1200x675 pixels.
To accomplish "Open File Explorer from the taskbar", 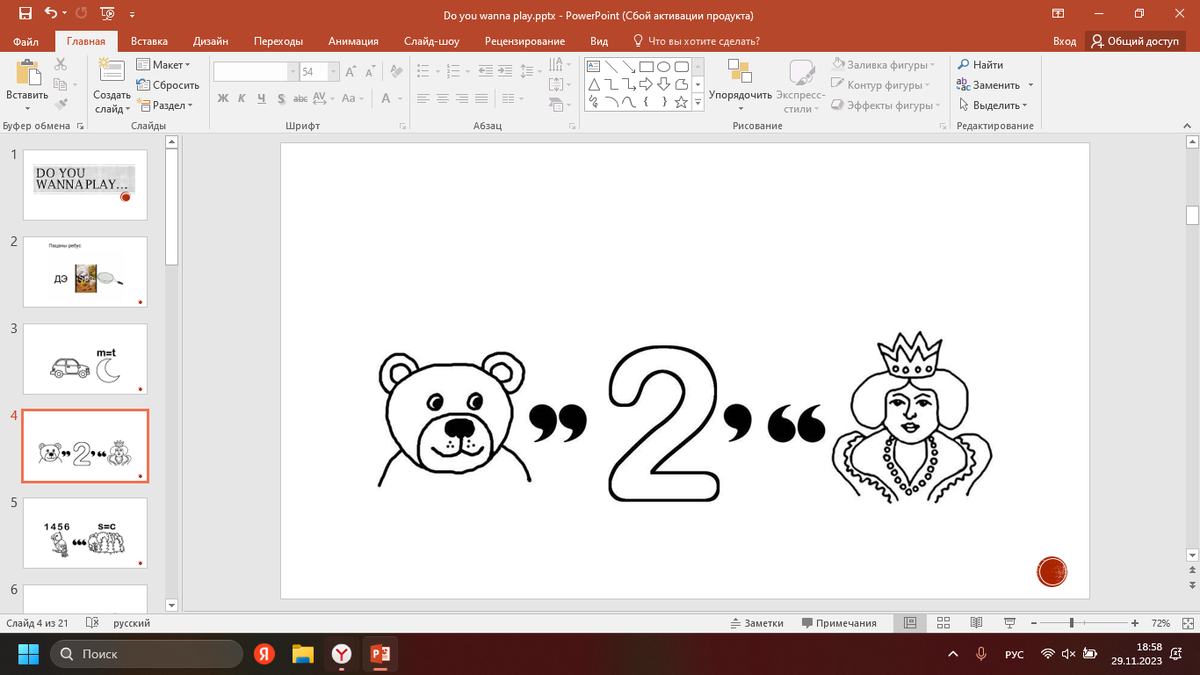I will point(303,653).
